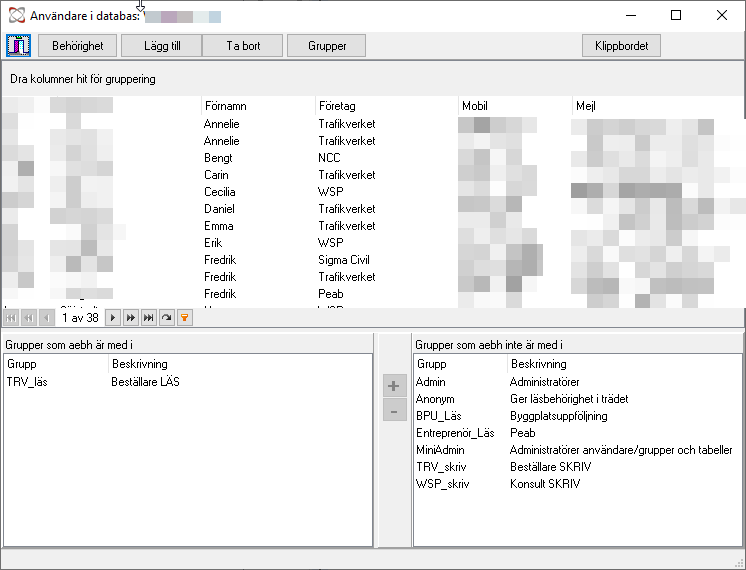Select the WSP_skriv group row
Image resolution: width=746 pixels, height=570 pixels.
pyautogui.click(x=578, y=484)
